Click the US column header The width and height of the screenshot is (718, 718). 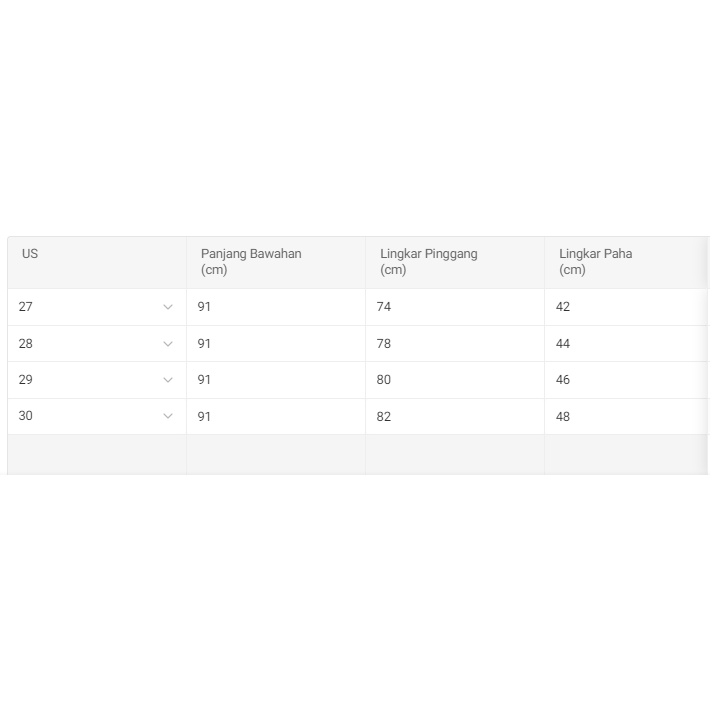[30, 254]
